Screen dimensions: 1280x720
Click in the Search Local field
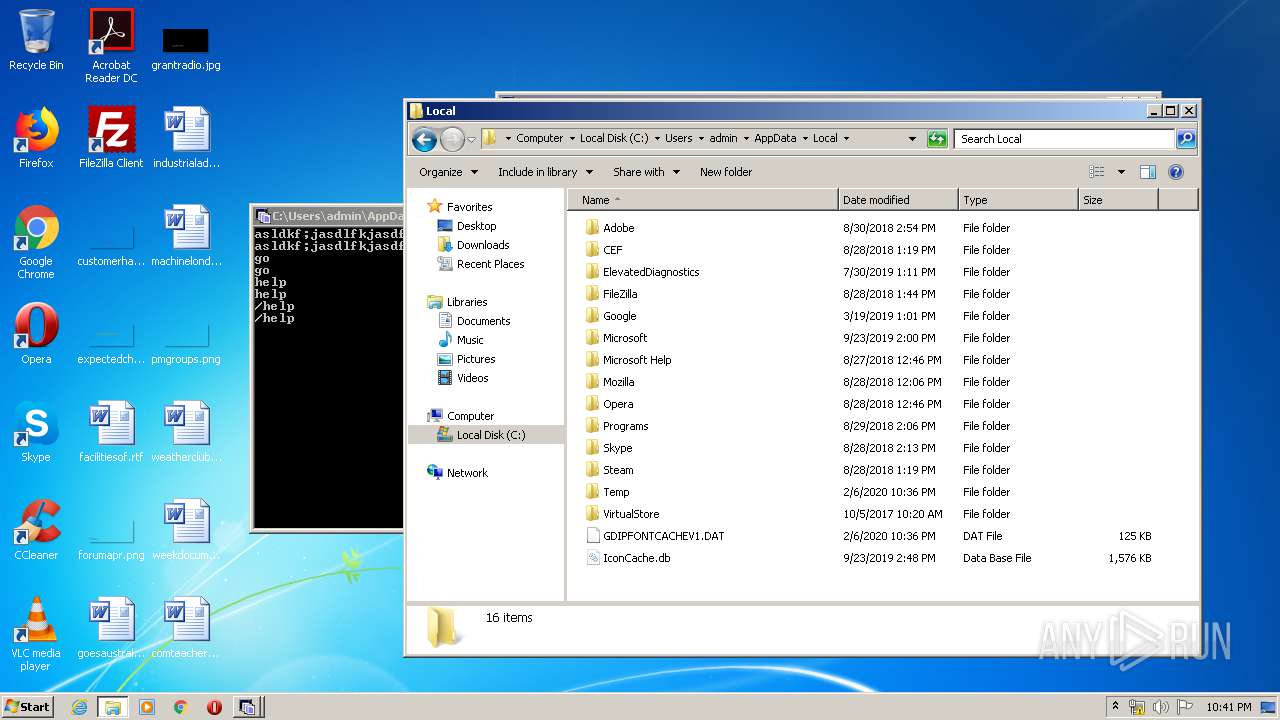1065,139
